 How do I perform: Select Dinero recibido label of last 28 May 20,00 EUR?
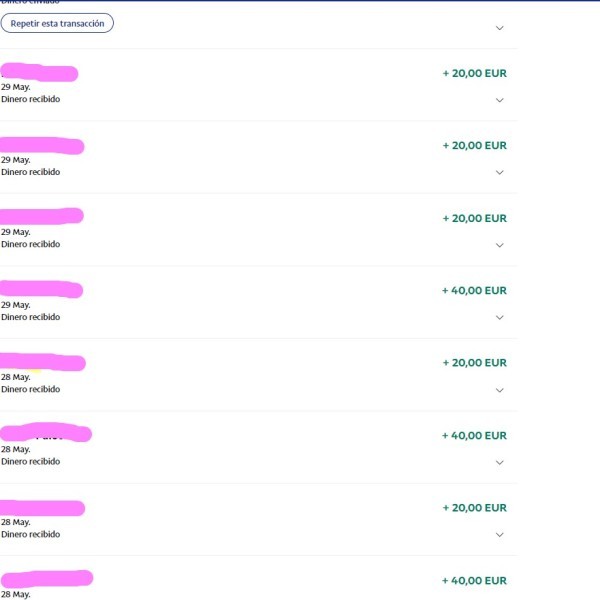point(31,534)
